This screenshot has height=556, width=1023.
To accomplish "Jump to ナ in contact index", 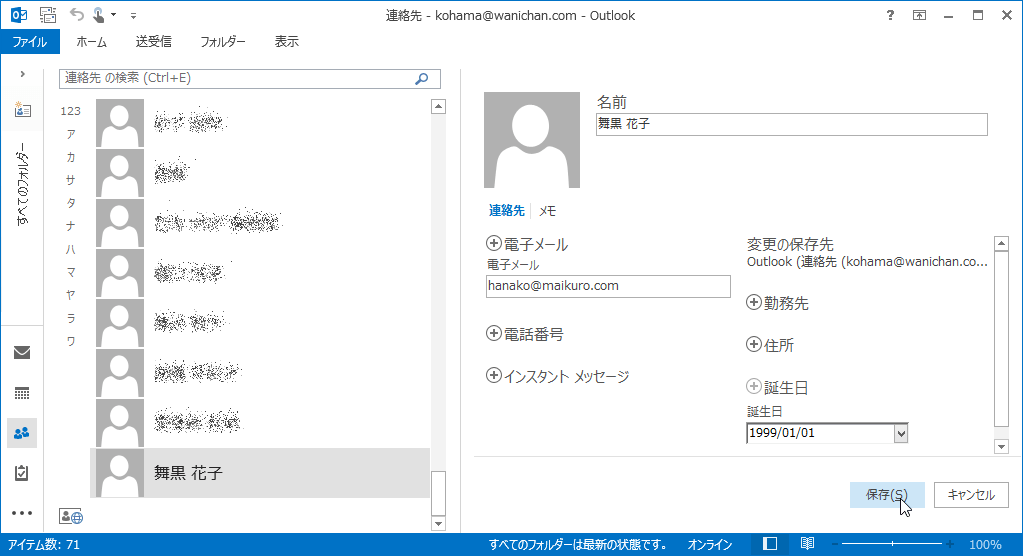I will [x=70, y=226].
